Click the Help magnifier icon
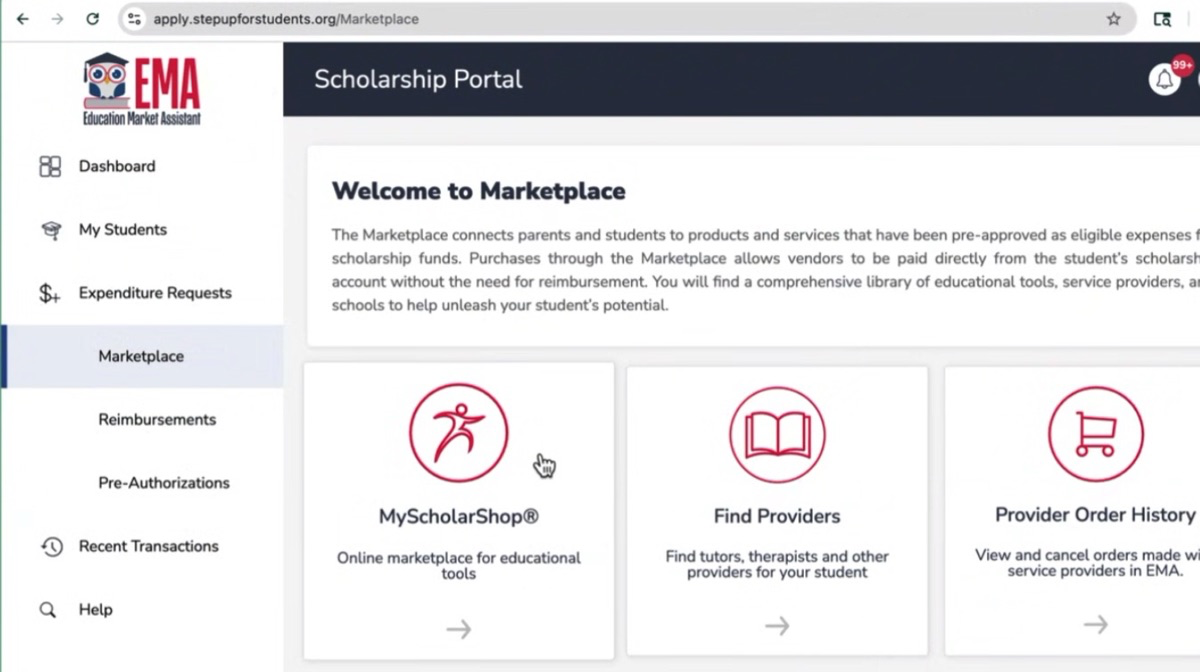This screenshot has width=1200, height=672. 48,610
